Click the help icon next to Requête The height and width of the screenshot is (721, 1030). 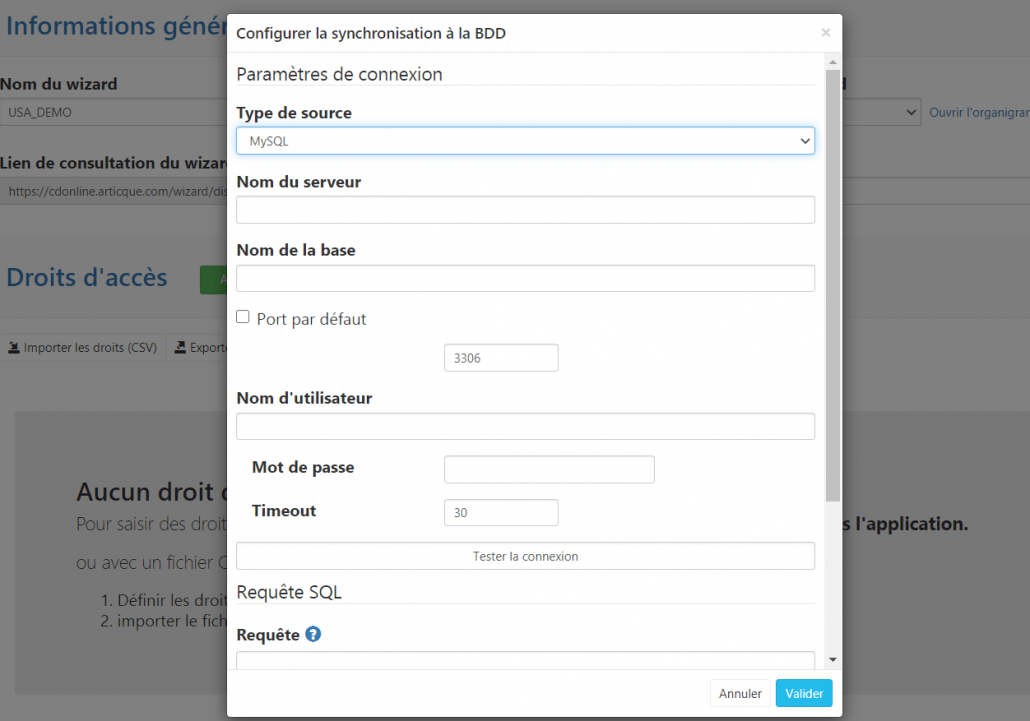[x=313, y=634]
